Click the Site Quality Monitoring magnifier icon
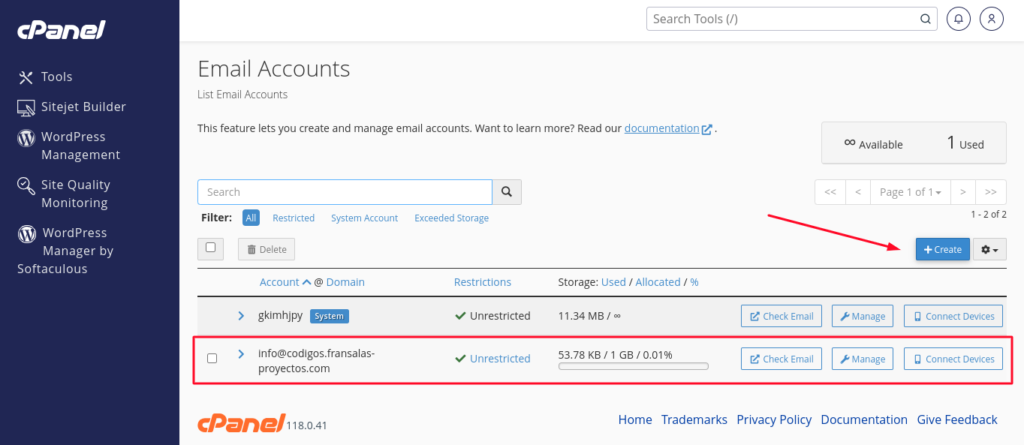 click(x=26, y=186)
